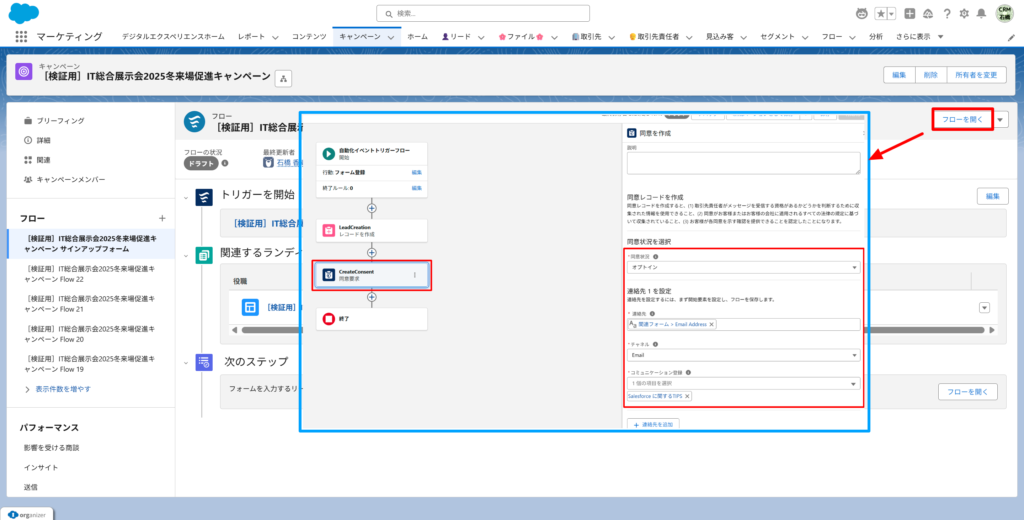This screenshot has width=1024, height=520.
Task: Open 詳細 in the sidebar
Action: point(44,140)
